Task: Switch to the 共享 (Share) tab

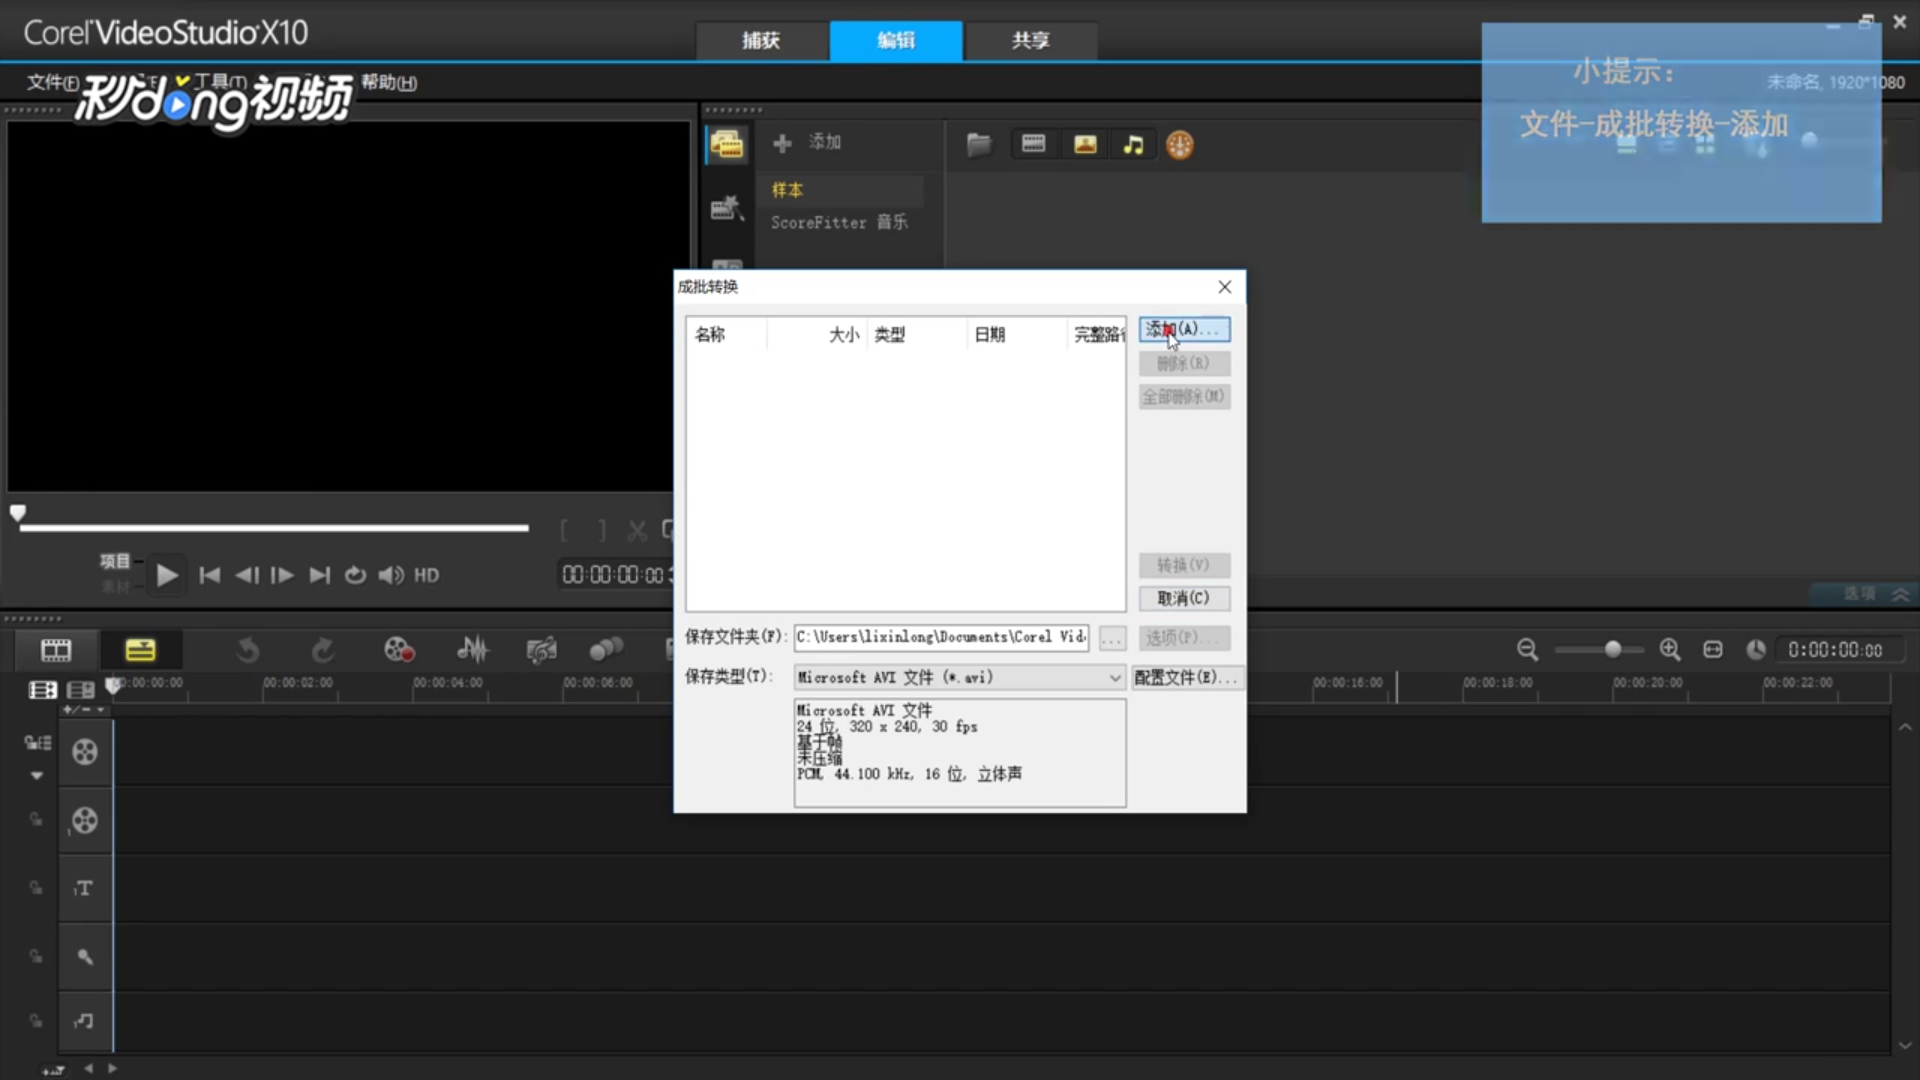Action: click(1030, 41)
